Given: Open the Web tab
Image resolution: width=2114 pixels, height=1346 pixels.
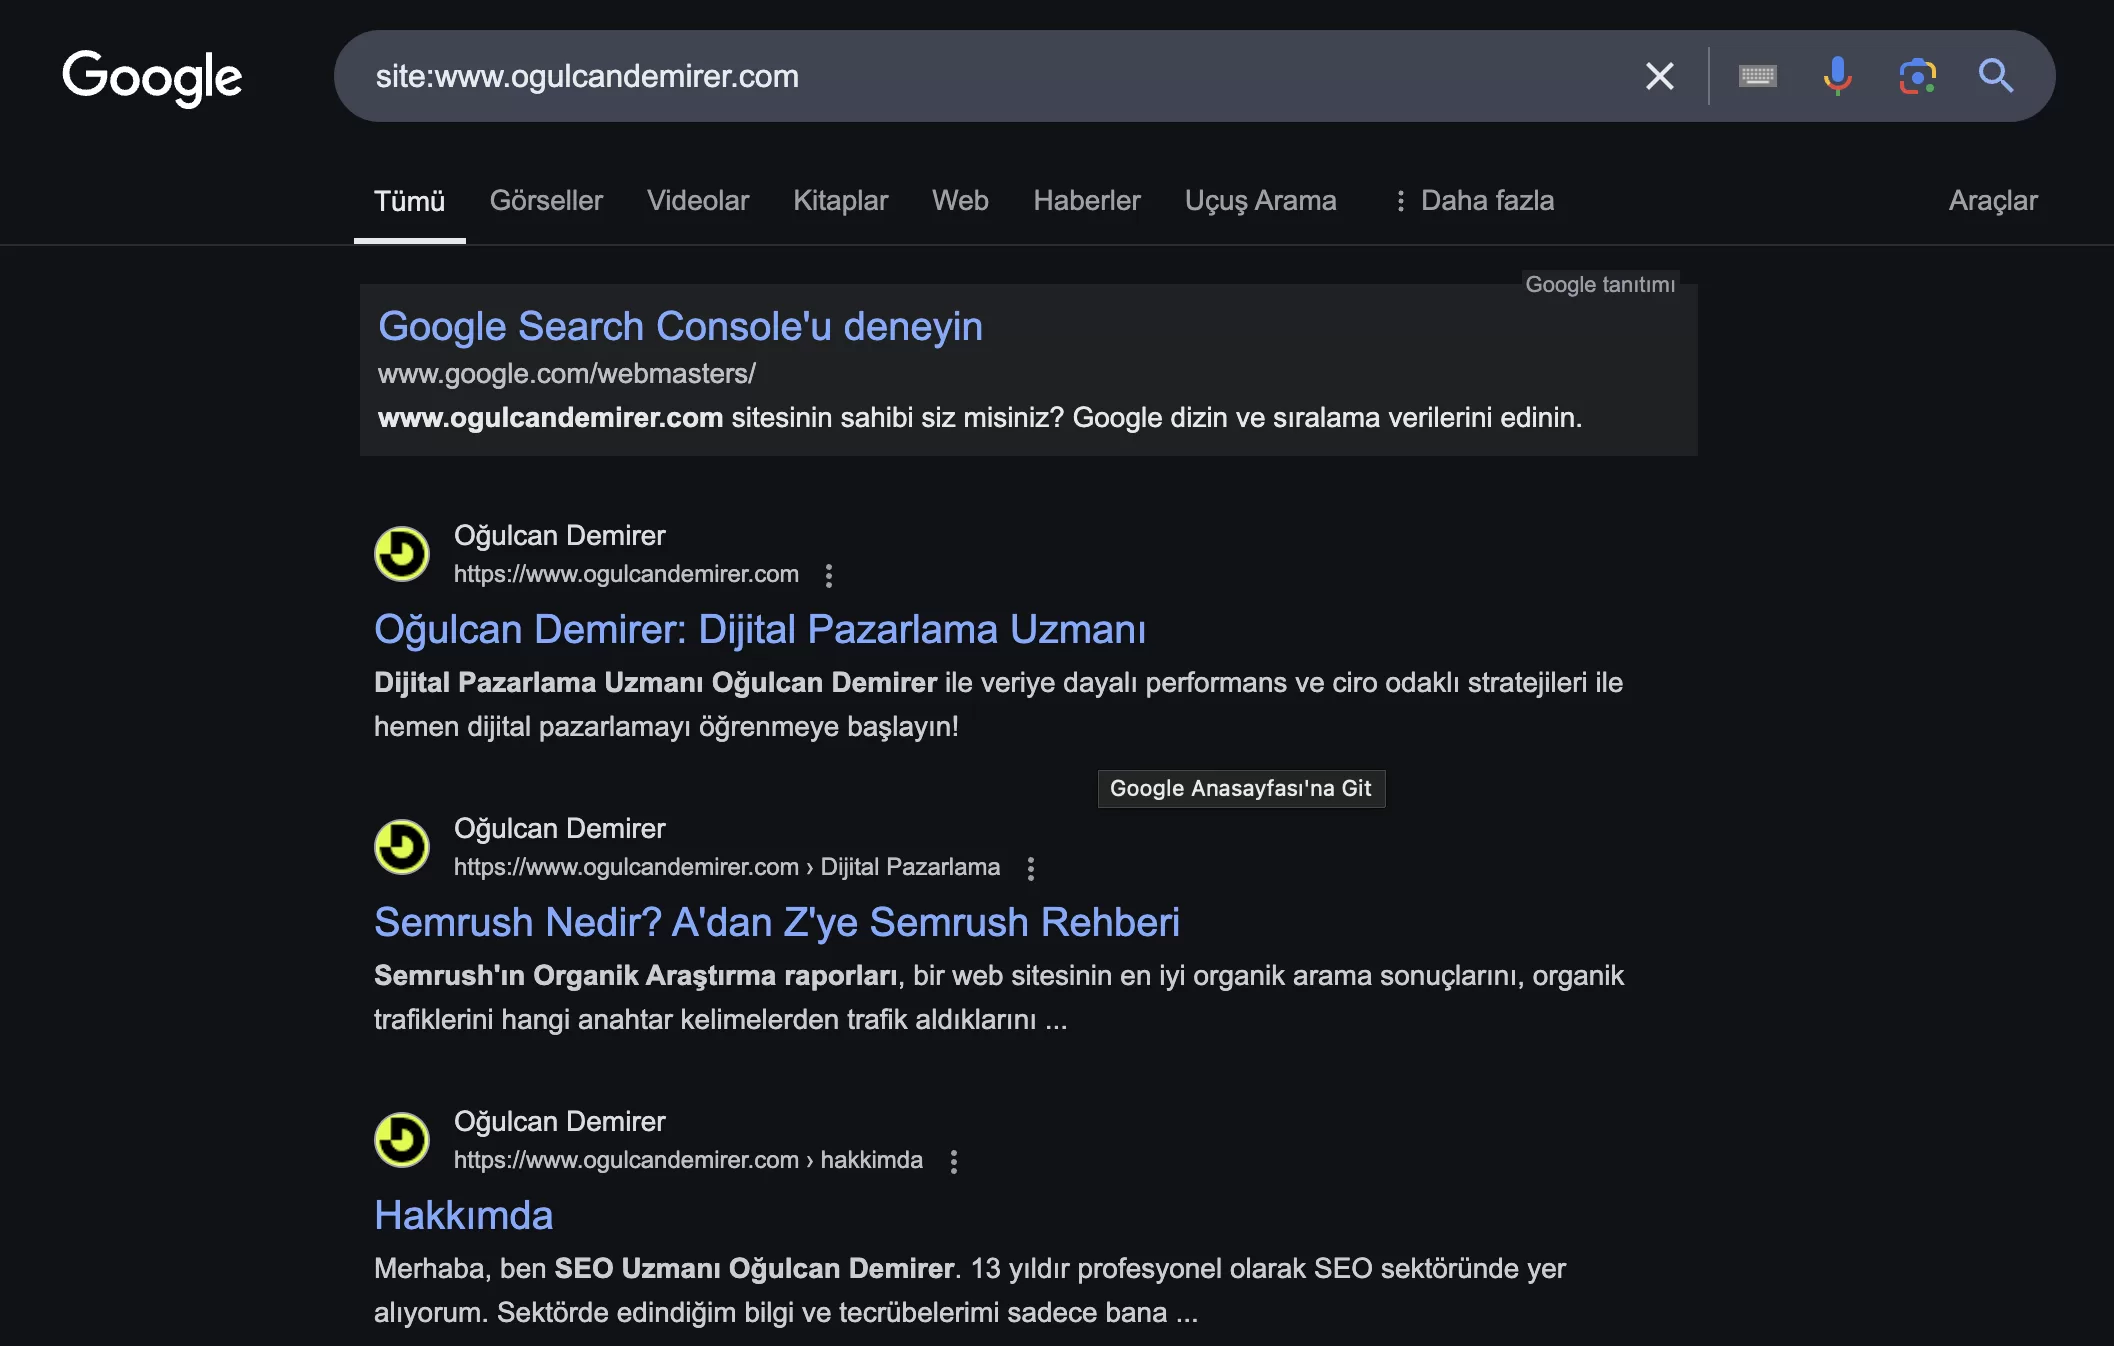Looking at the screenshot, I should tap(960, 201).
